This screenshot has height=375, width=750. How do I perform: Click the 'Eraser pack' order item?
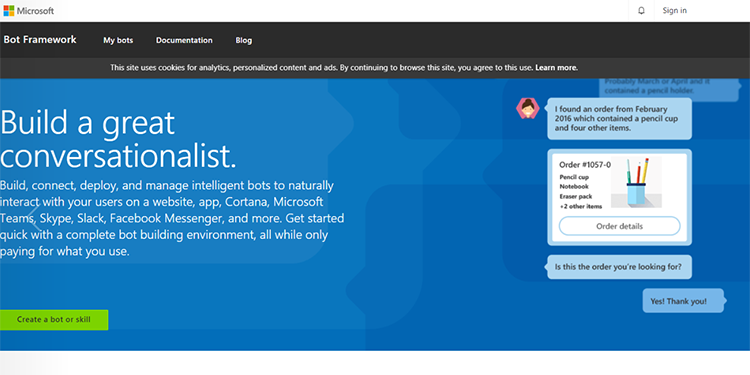point(576,196)
